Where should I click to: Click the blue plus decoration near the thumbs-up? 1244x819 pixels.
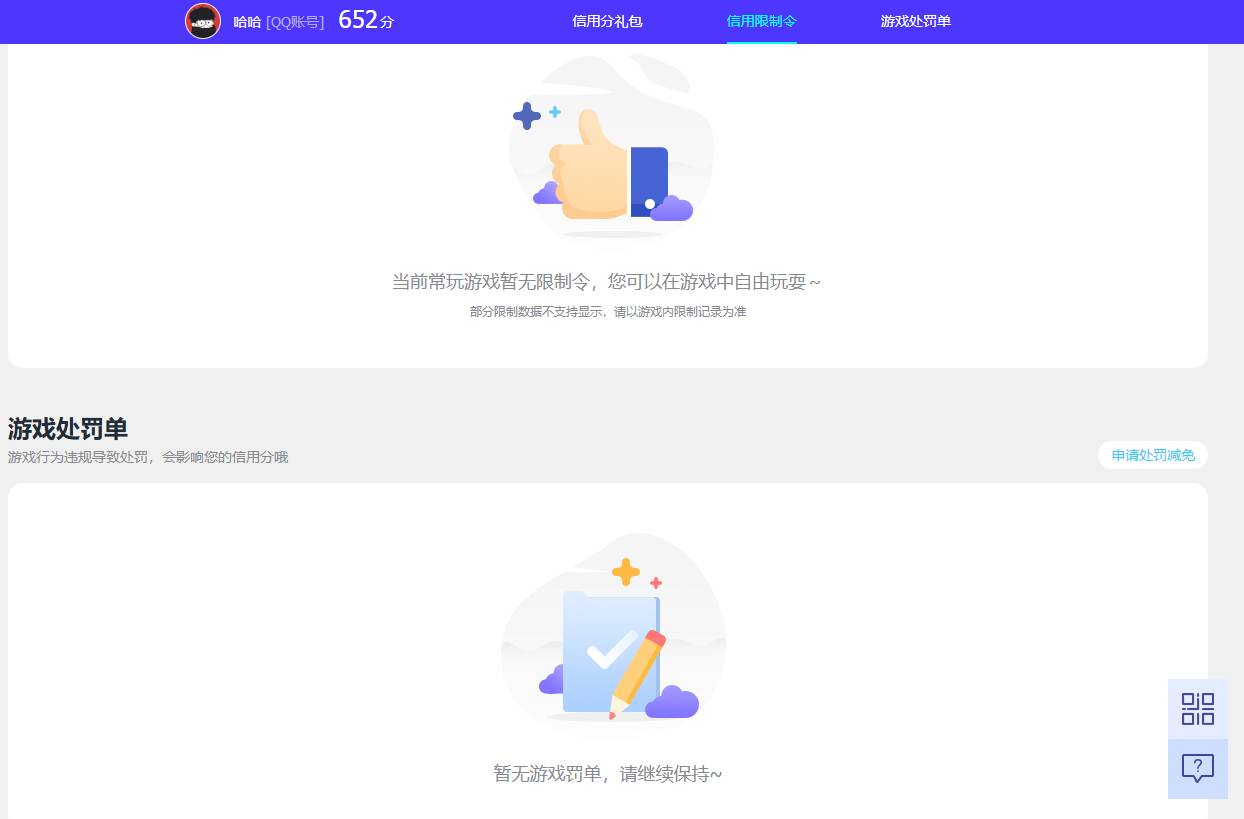point(527,117)
